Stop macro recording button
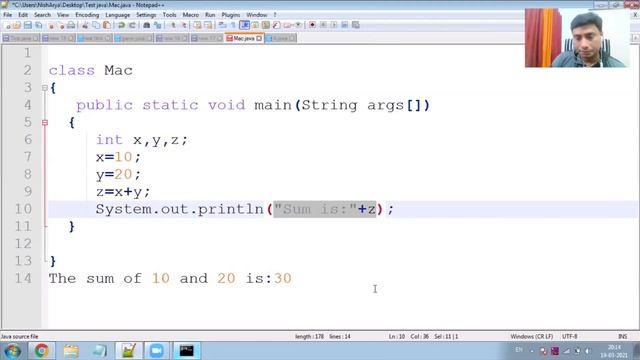640x360 pixels. (x=323, y=25)
